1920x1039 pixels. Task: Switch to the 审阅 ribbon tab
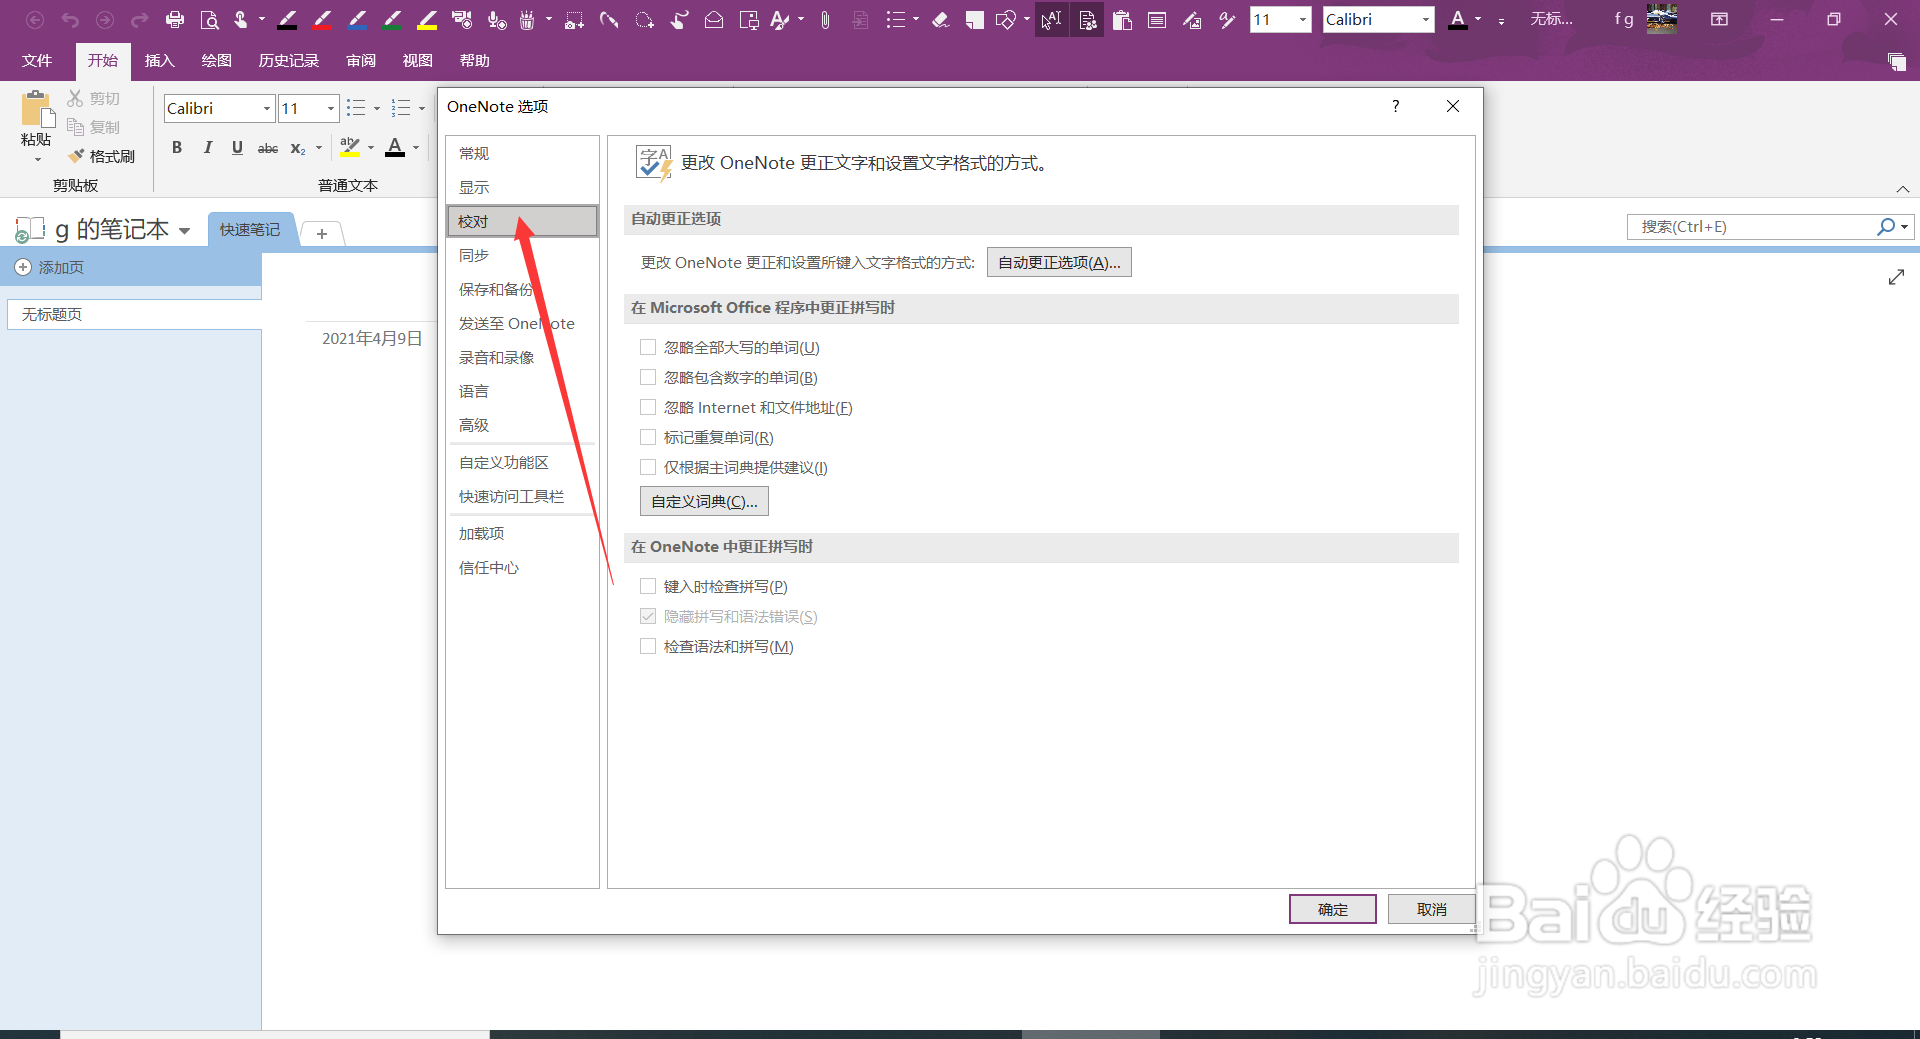(361, 61)
